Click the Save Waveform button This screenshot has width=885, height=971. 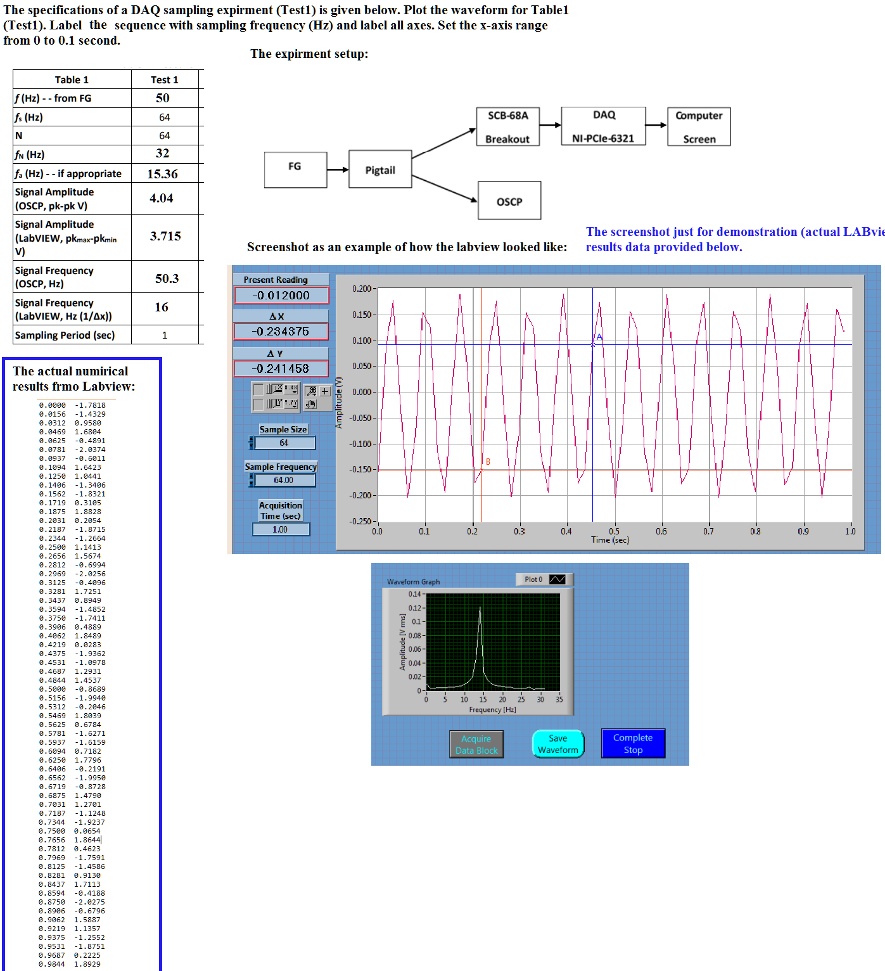coord(557,744)
